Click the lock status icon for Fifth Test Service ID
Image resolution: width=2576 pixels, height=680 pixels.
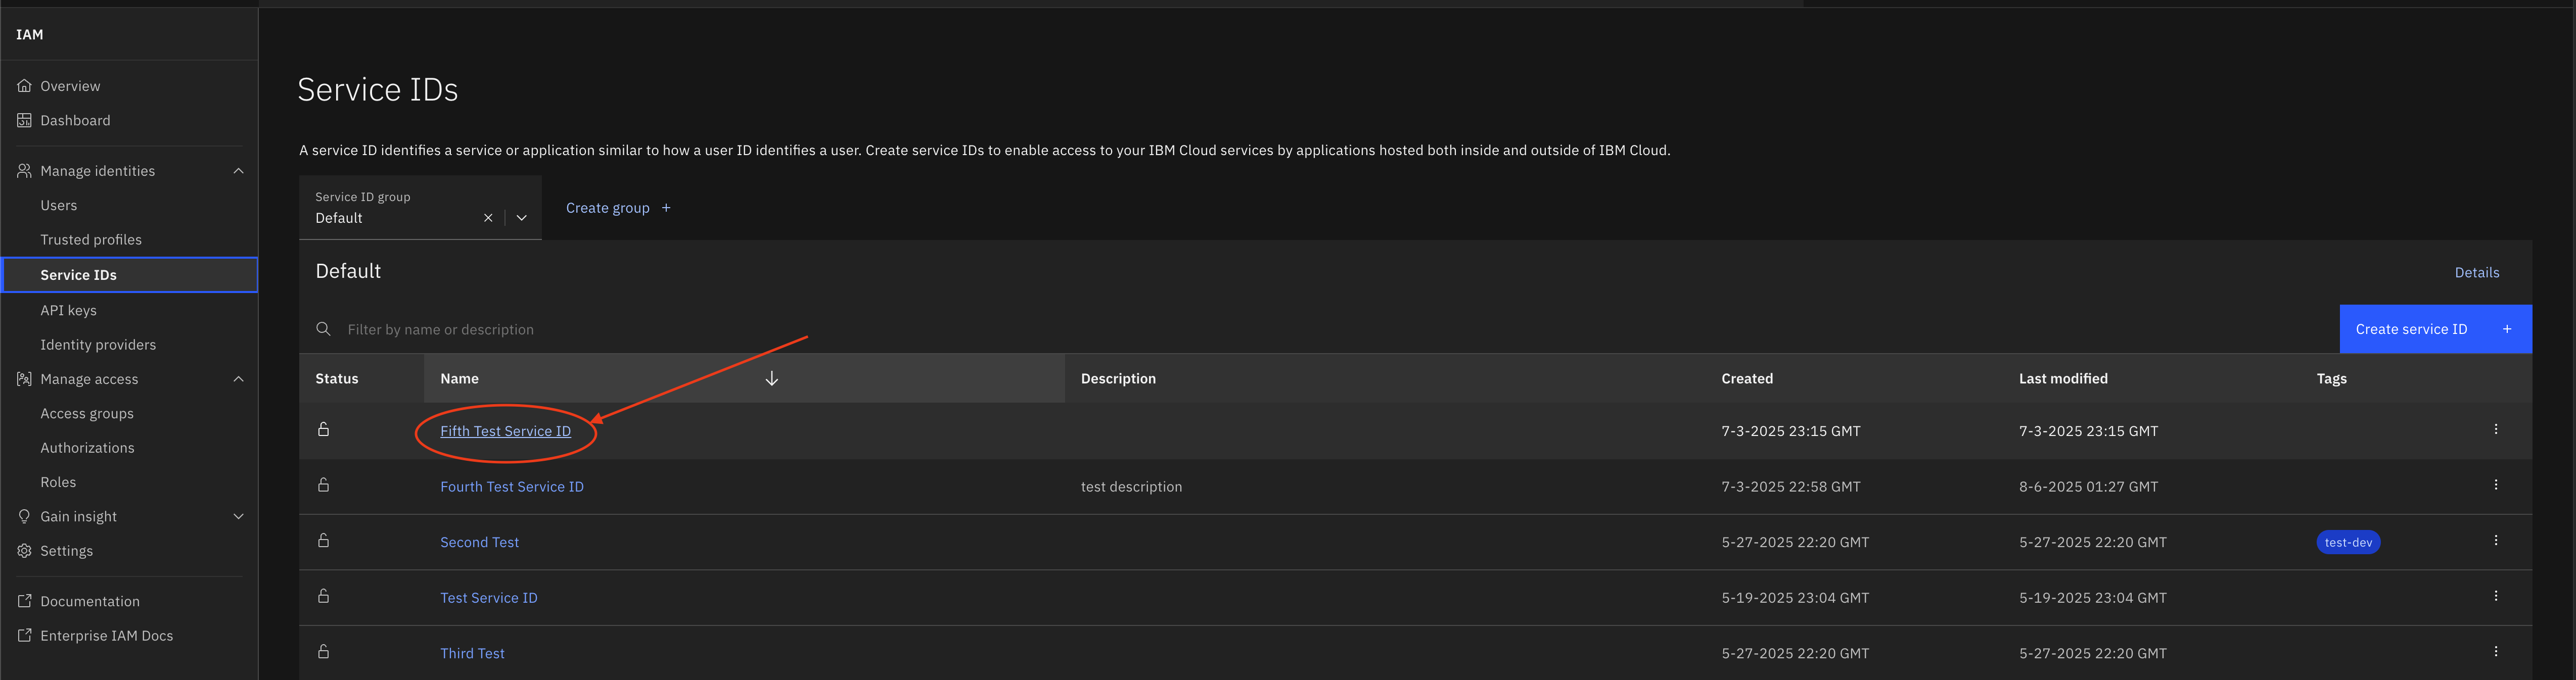tap(323, 429)
